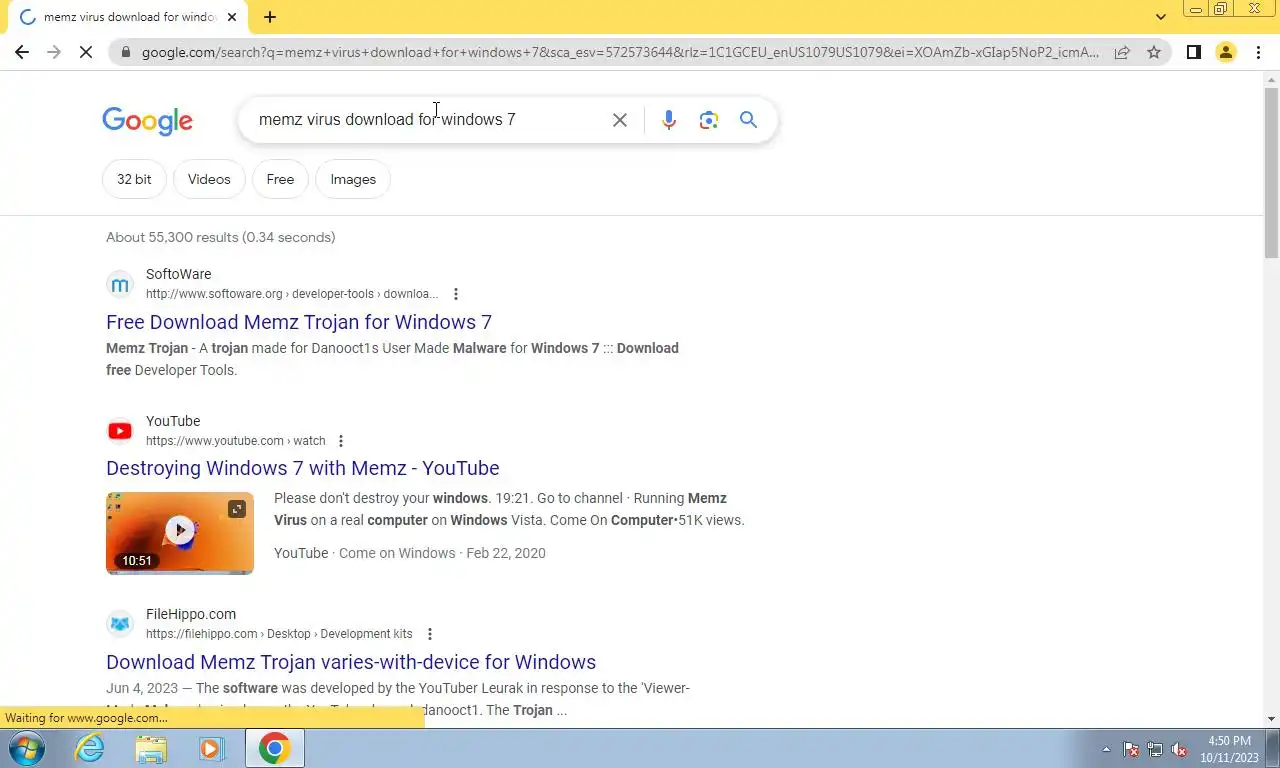Select the Videos filter chip
Viewport: 1280px width, 768px height.
pyautogui.click(x=209, y=179)
